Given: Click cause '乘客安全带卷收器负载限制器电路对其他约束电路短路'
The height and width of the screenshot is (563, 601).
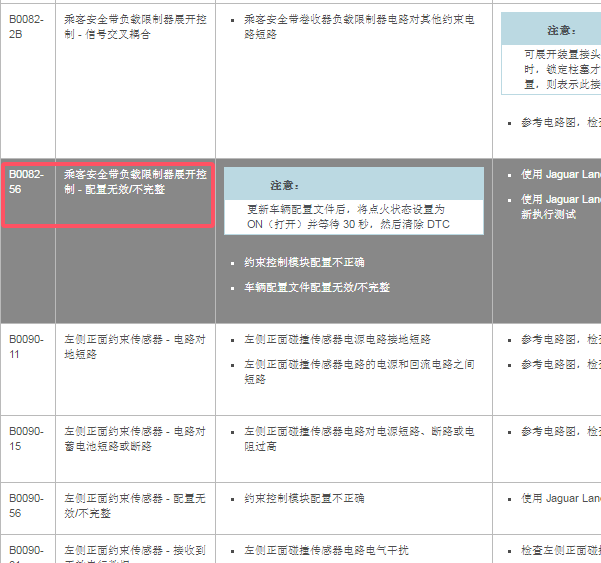Looking at the screenshot, I should (x=359, y=27).
